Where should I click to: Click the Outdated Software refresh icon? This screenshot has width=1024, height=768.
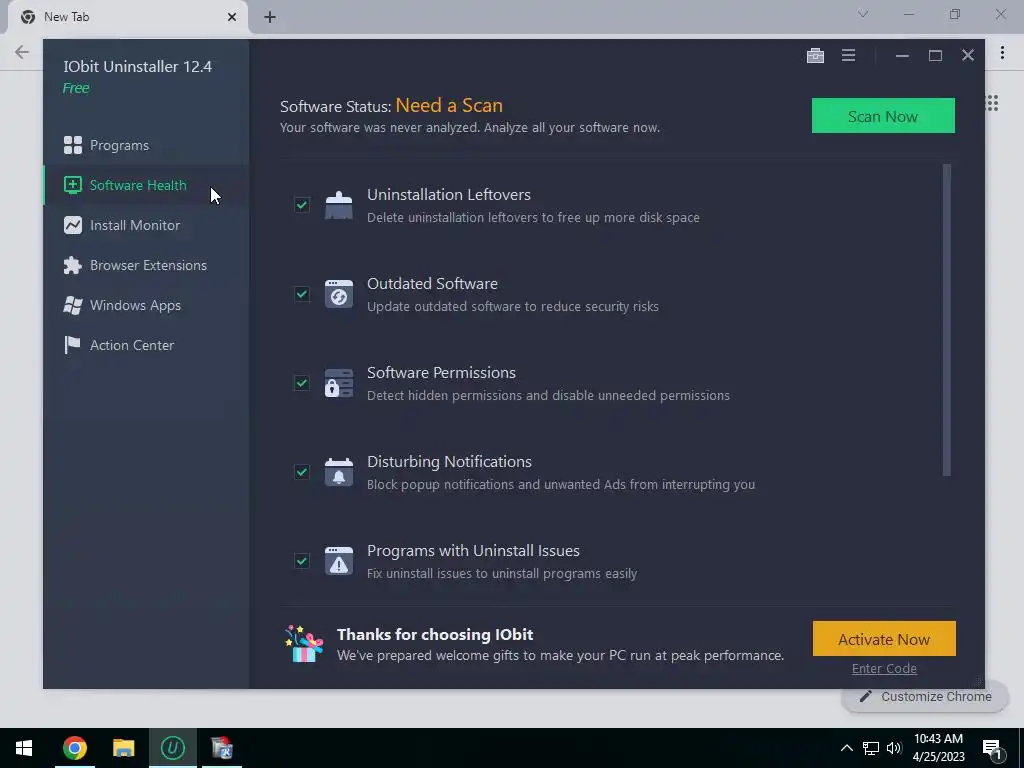point(339,294)
